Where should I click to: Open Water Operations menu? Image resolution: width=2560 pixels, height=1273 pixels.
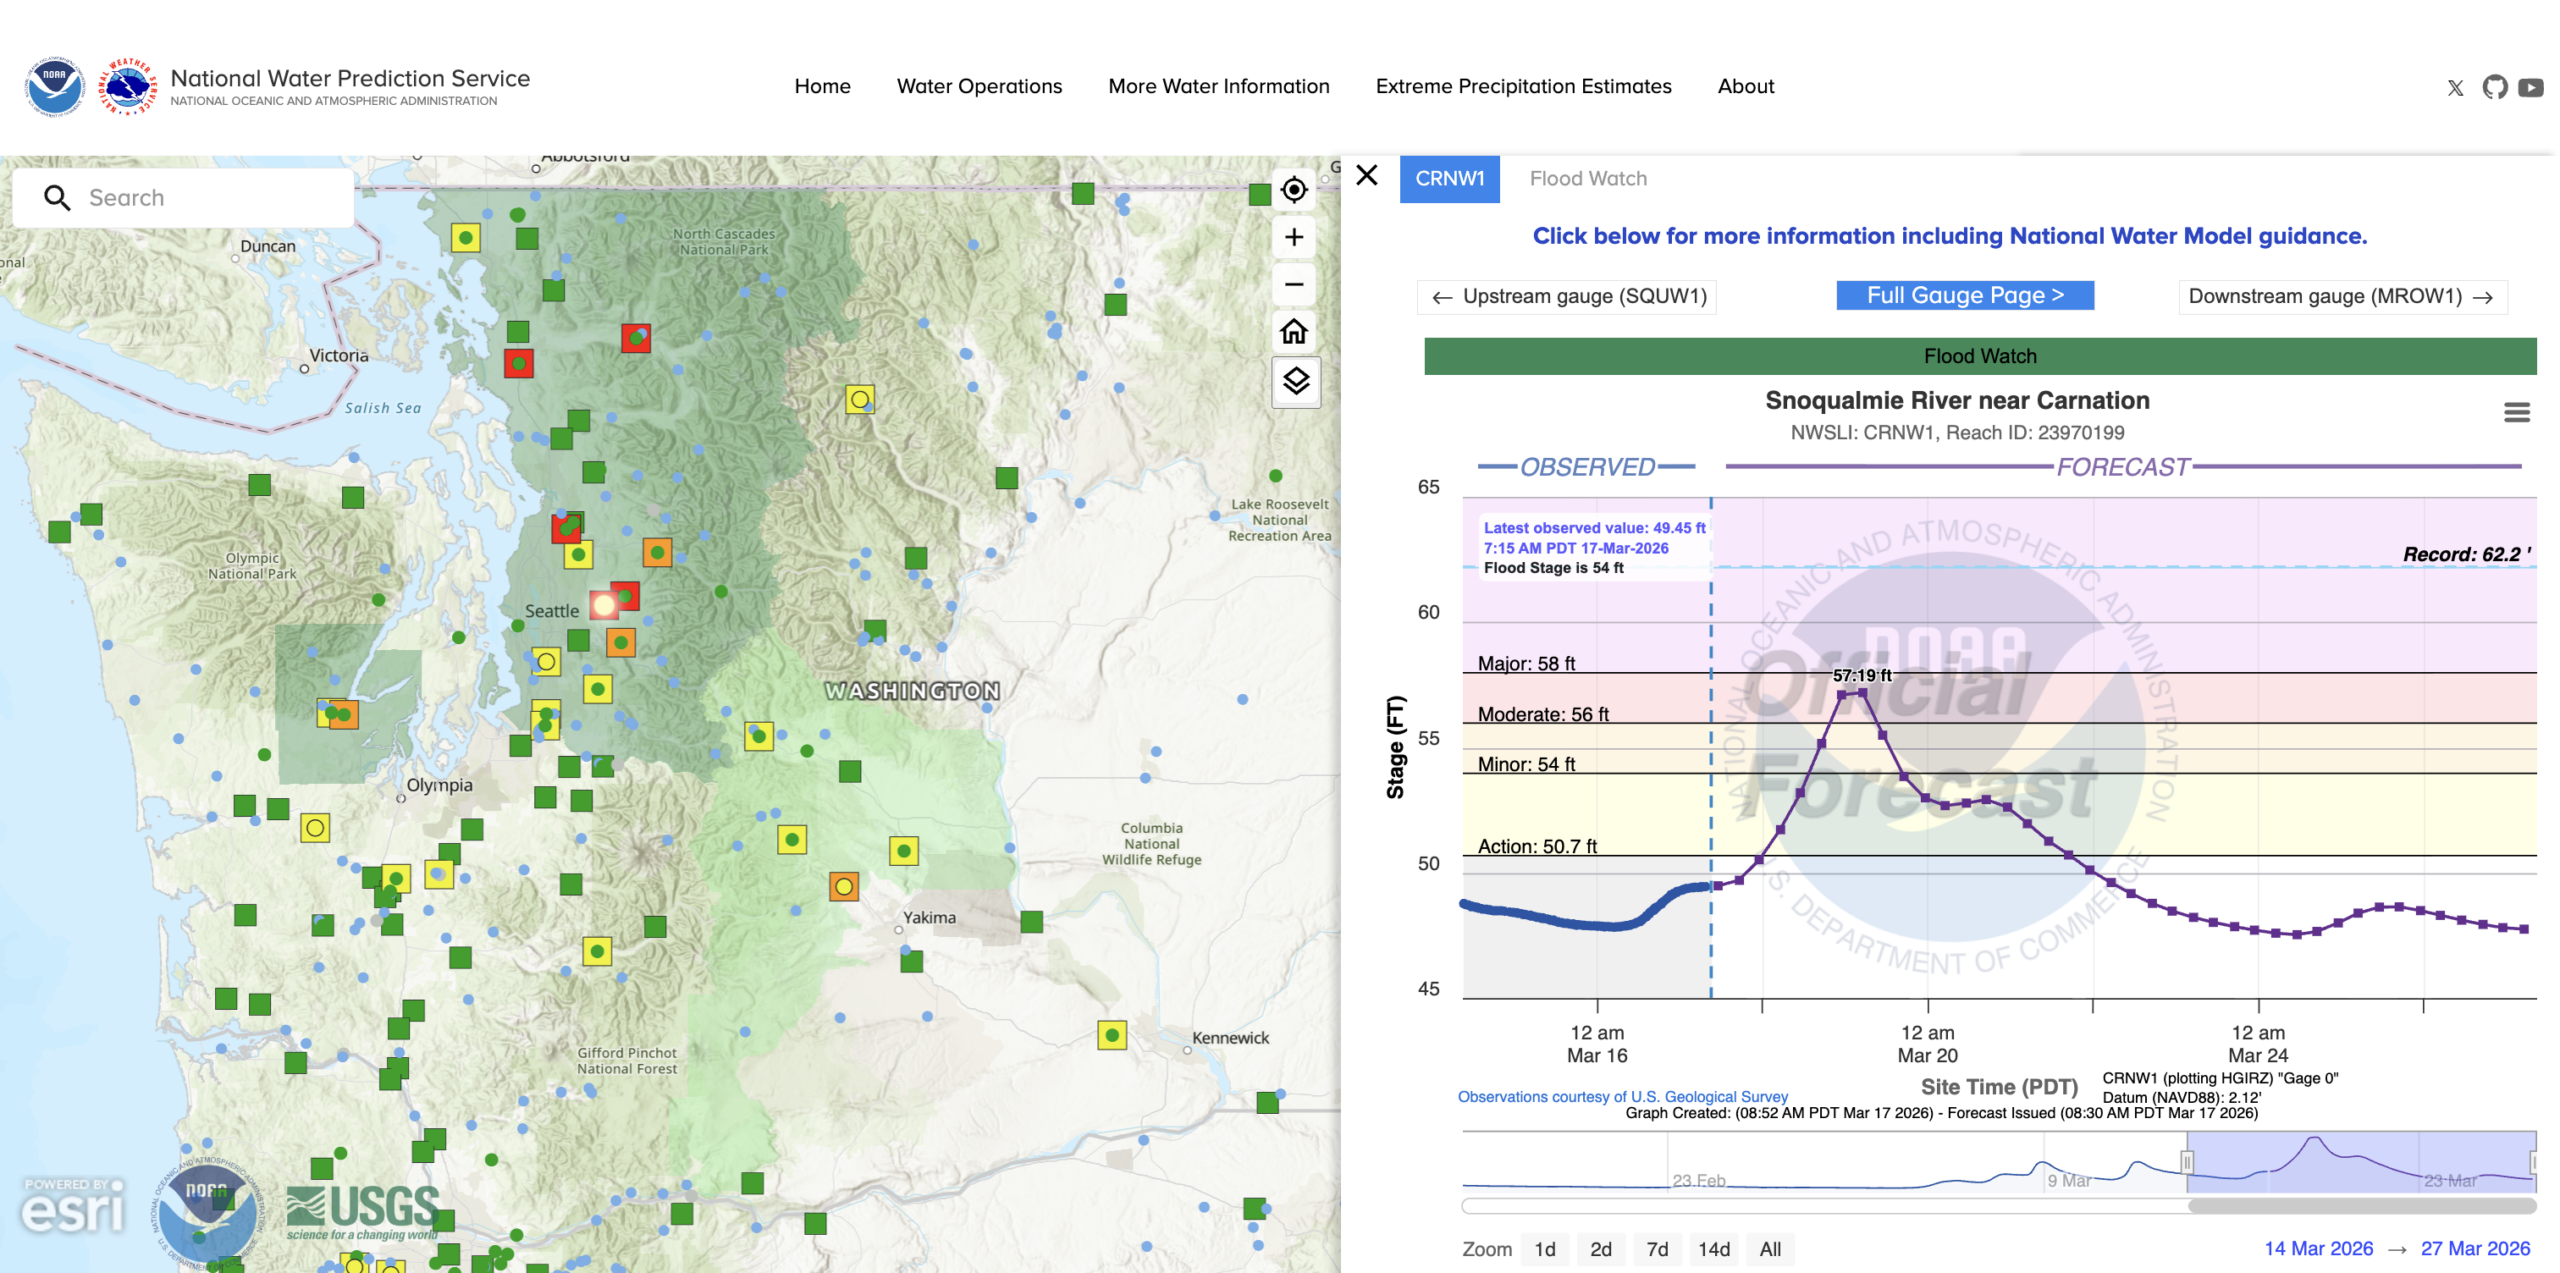pos(979,86)
